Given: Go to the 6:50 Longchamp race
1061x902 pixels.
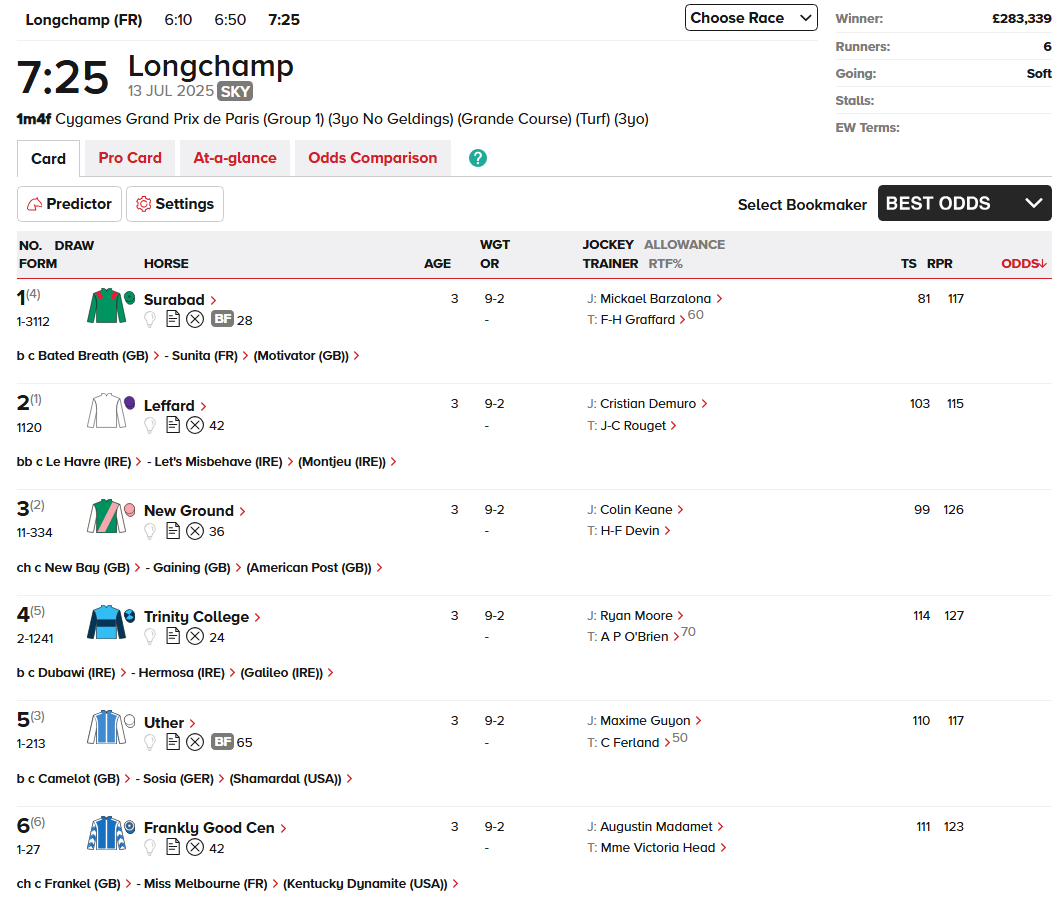Looking at the screenshot, I should point(230,20).
